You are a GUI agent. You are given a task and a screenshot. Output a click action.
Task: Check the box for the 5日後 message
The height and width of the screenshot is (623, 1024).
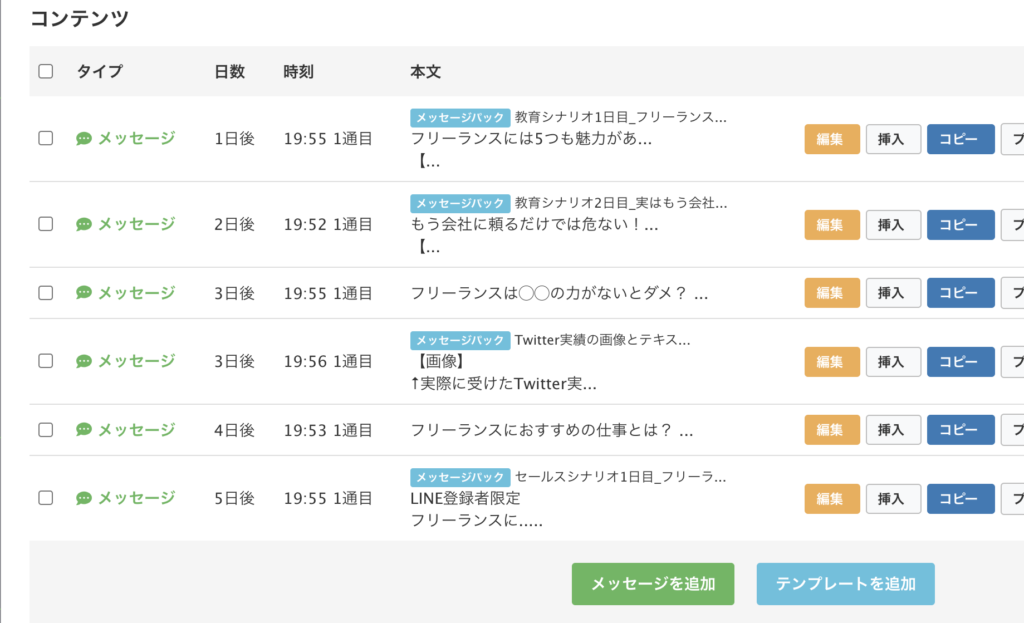coord(45,498)
